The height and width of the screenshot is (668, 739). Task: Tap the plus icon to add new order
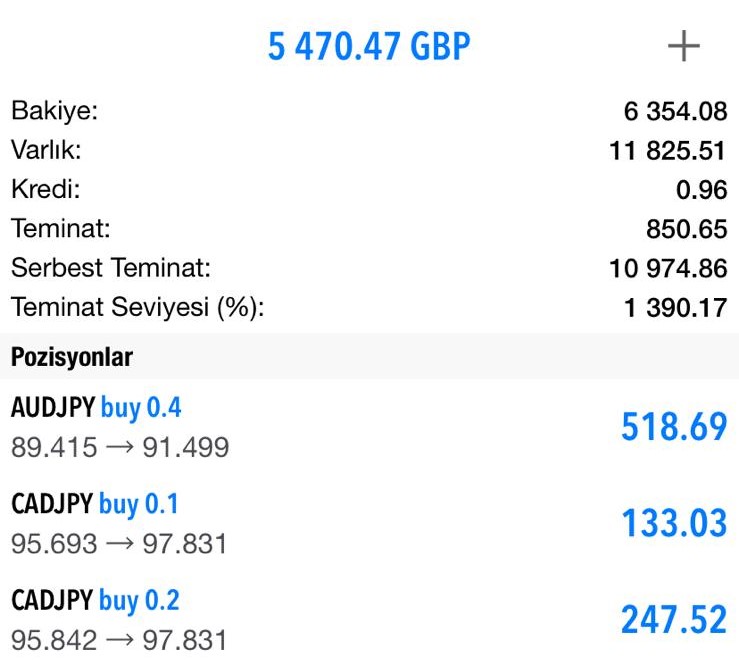tap(684, 47)
